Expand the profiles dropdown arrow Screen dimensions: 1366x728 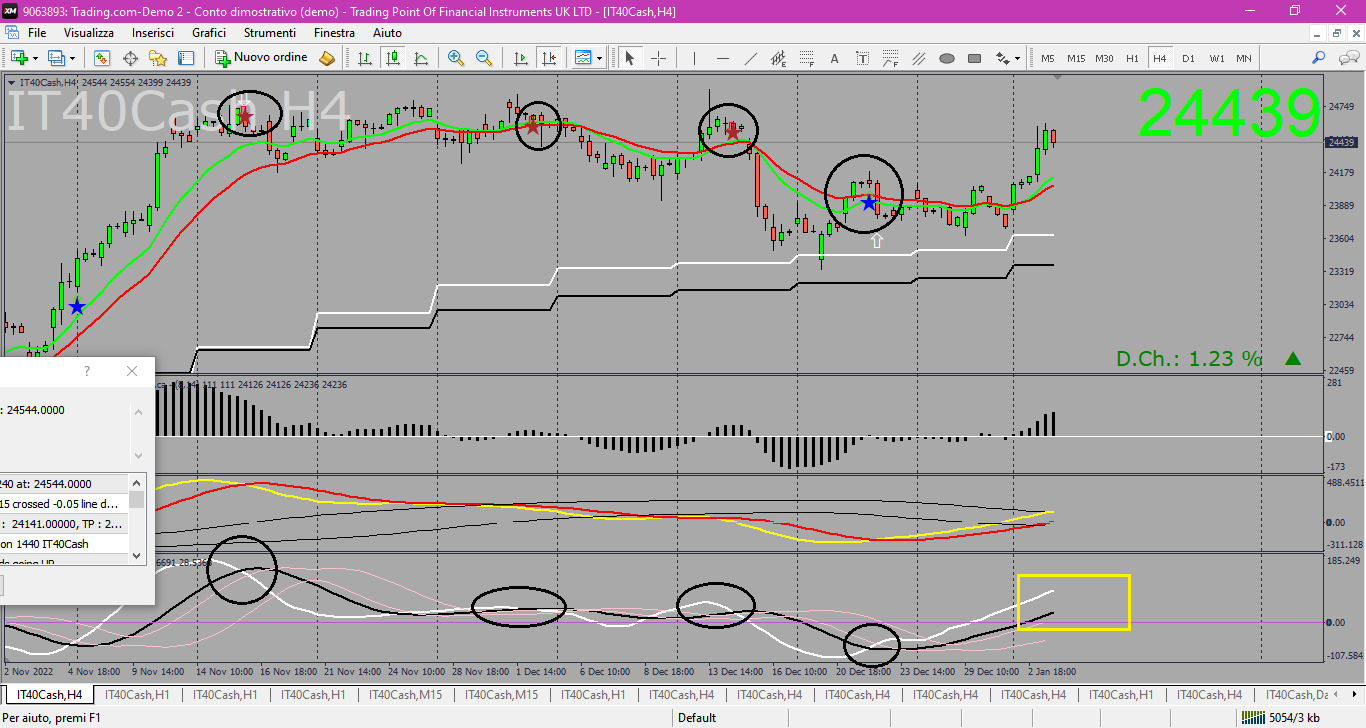[74, 58]
